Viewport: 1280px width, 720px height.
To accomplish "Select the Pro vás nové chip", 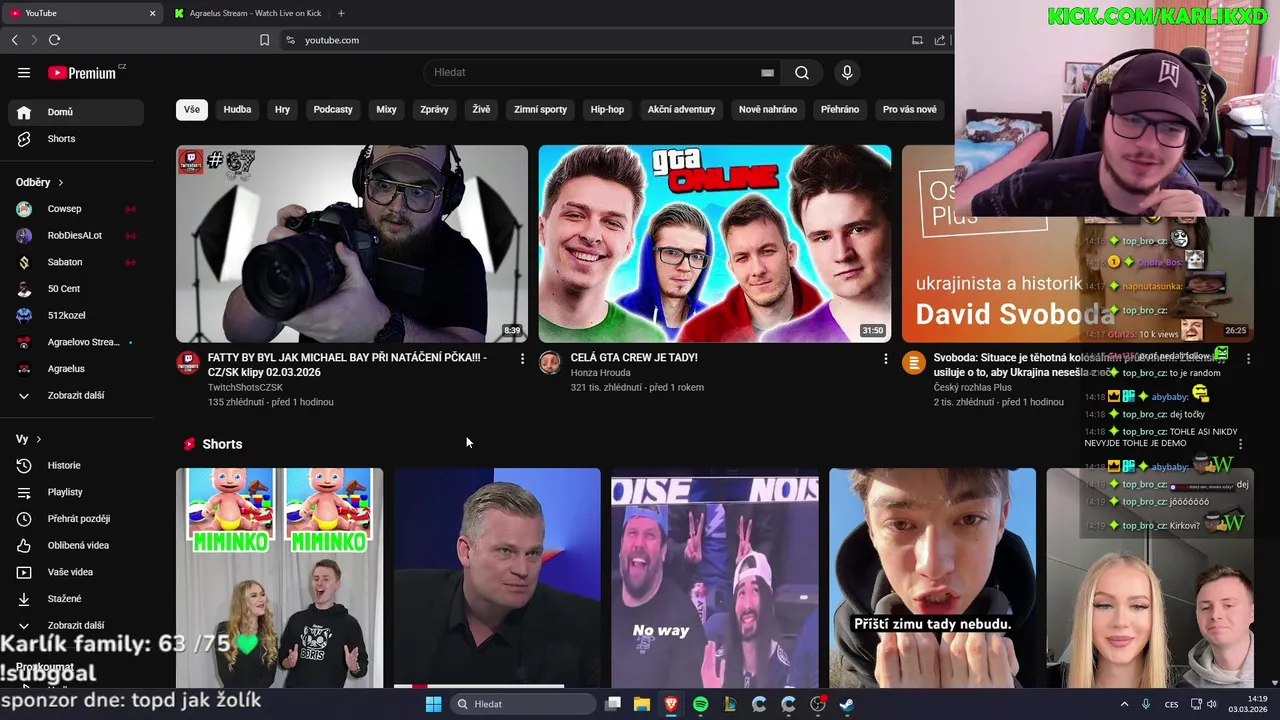I will pos(910,109).
